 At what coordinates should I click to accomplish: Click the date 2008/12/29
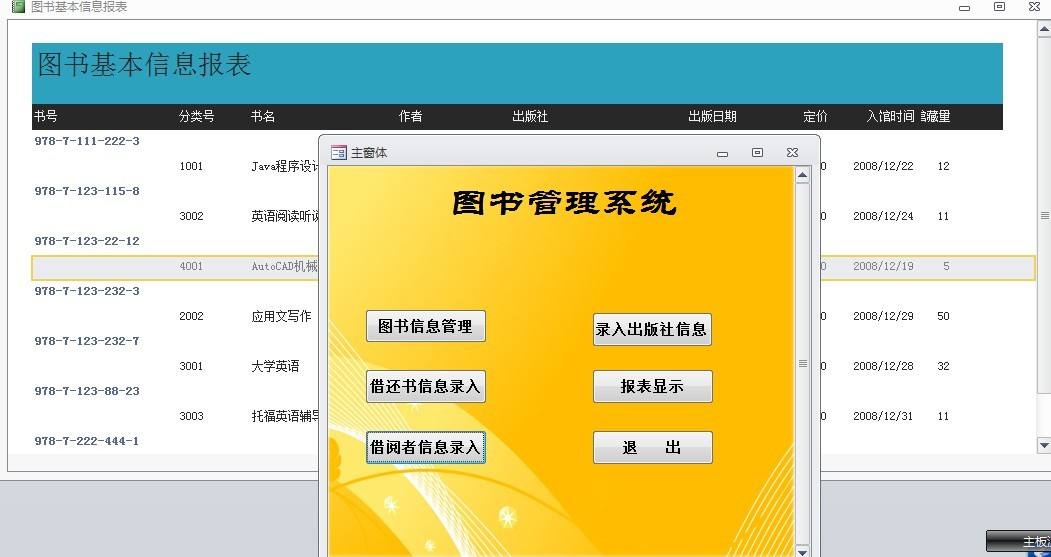coord(883,316)
